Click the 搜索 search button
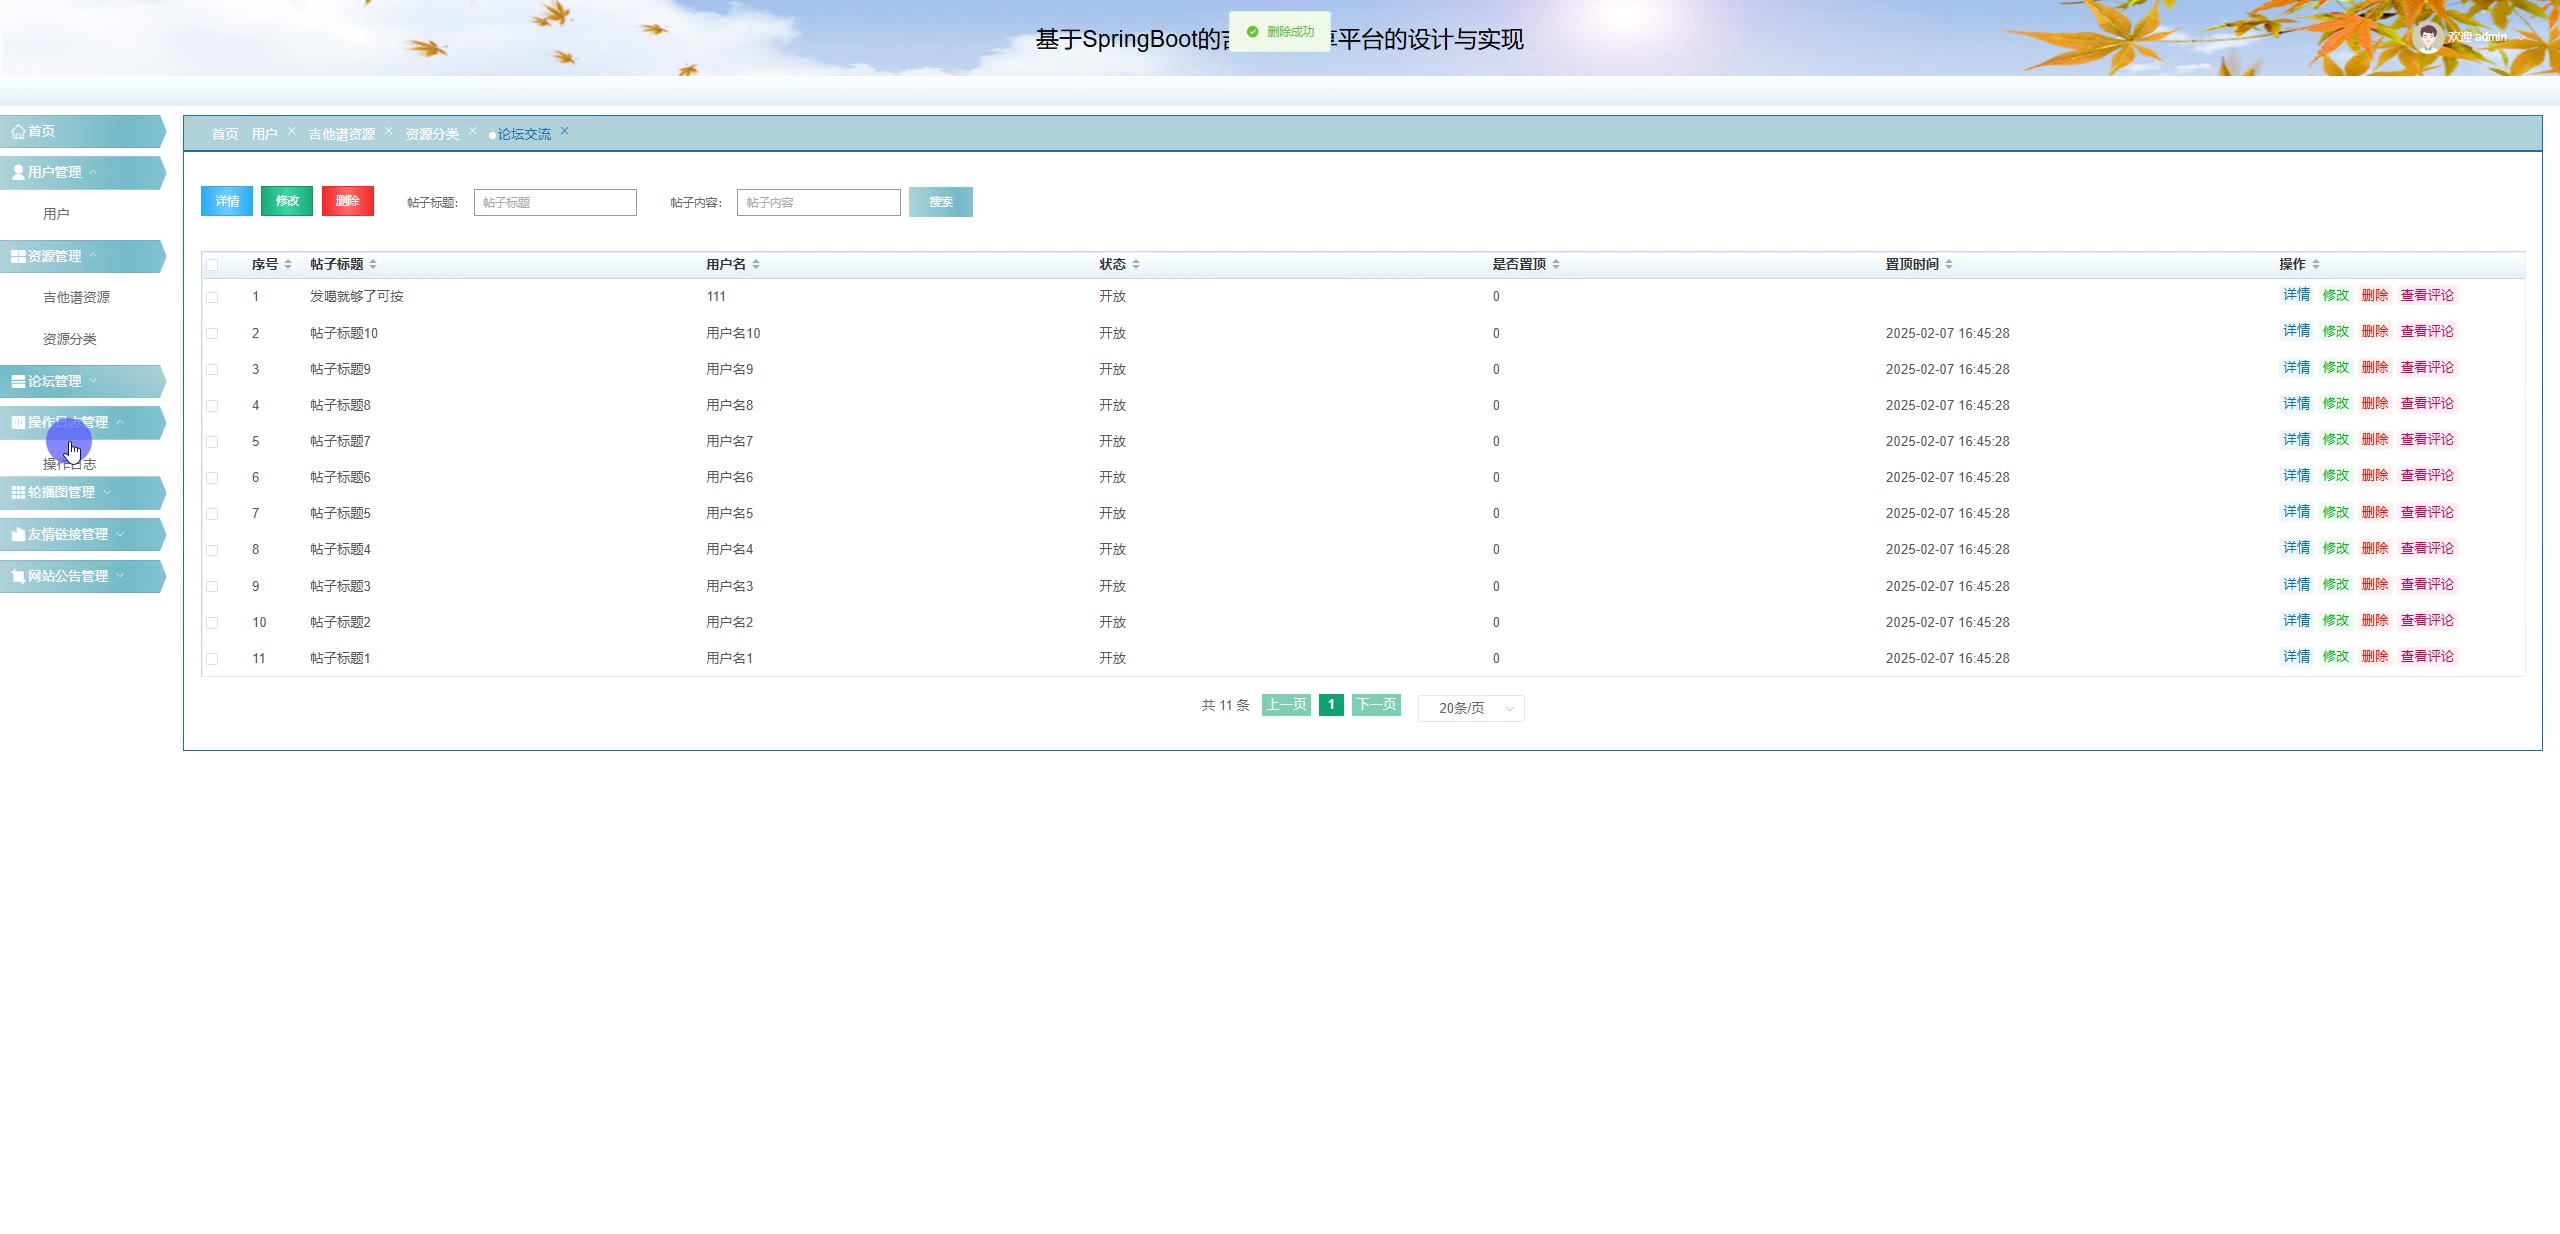Screen dimensions: 2560x1234 point(940,202)
